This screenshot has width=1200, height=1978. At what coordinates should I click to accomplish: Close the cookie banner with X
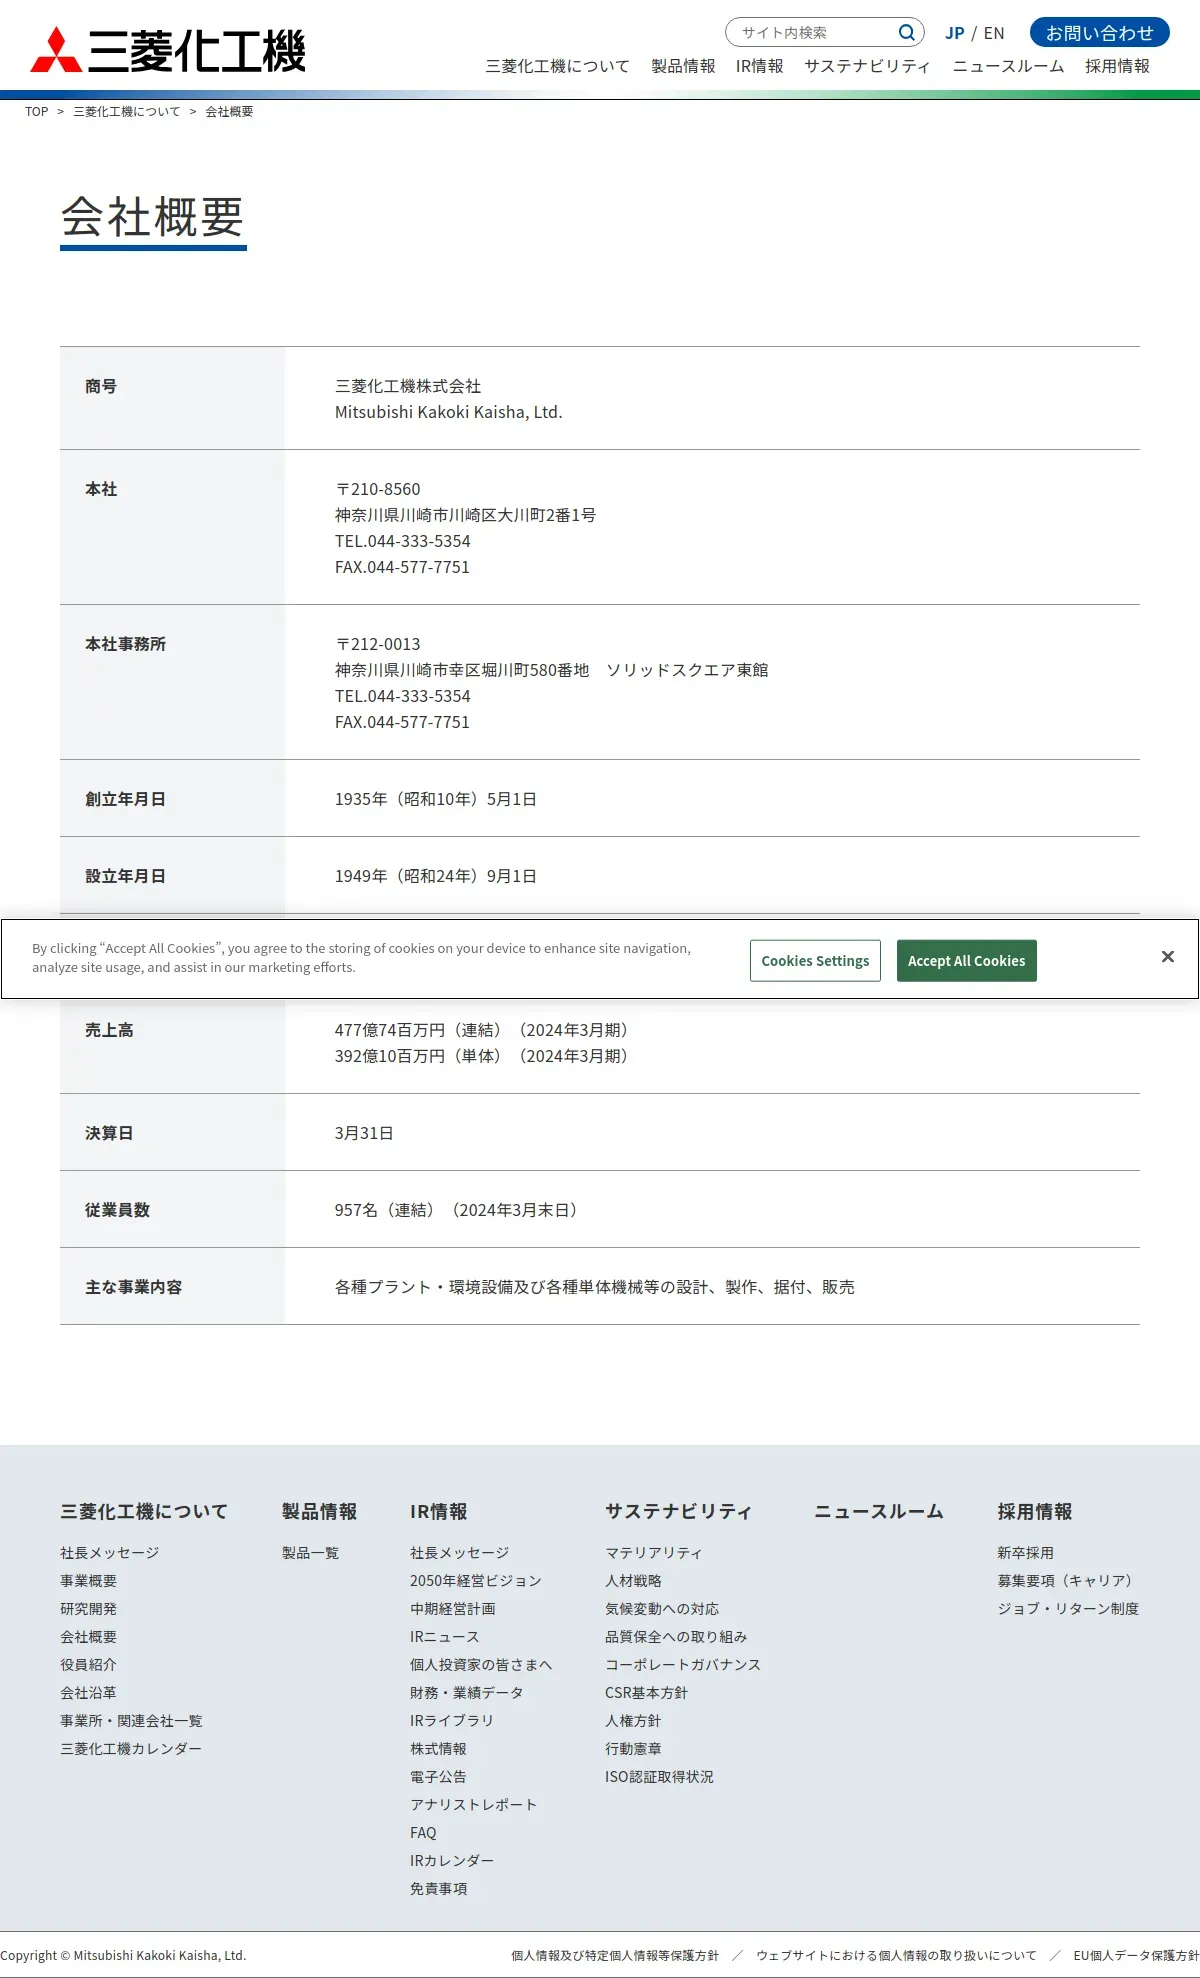click(x=1167, y=957)
